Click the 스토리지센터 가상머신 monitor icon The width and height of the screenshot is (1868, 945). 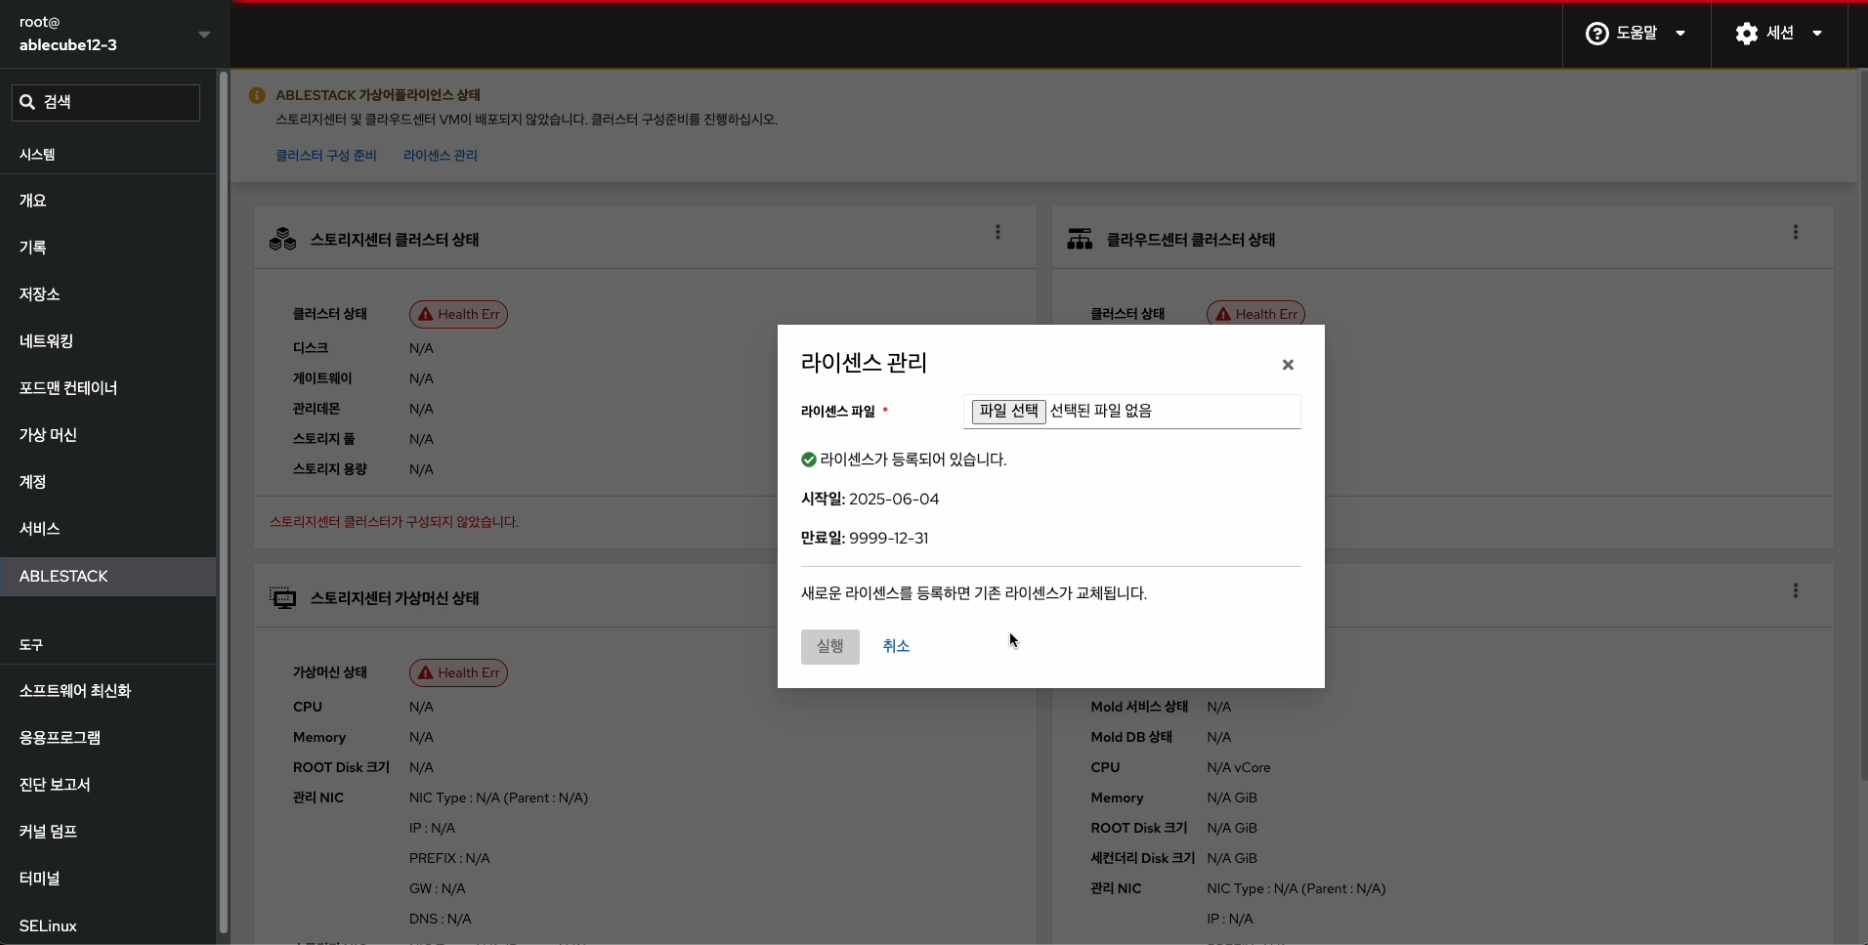click(x=283, y=598)
